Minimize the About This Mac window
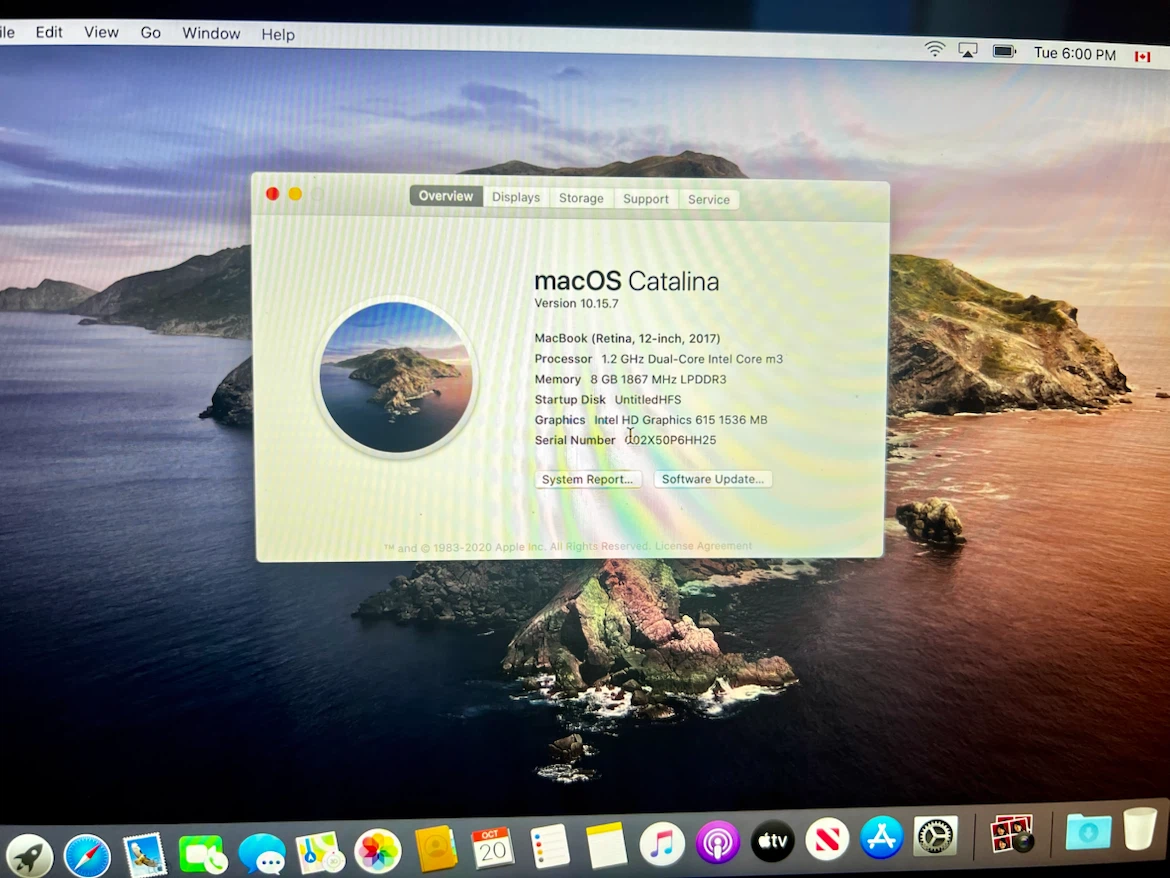This screenshot has width=1170, height=878. click(x=295, y=194)
